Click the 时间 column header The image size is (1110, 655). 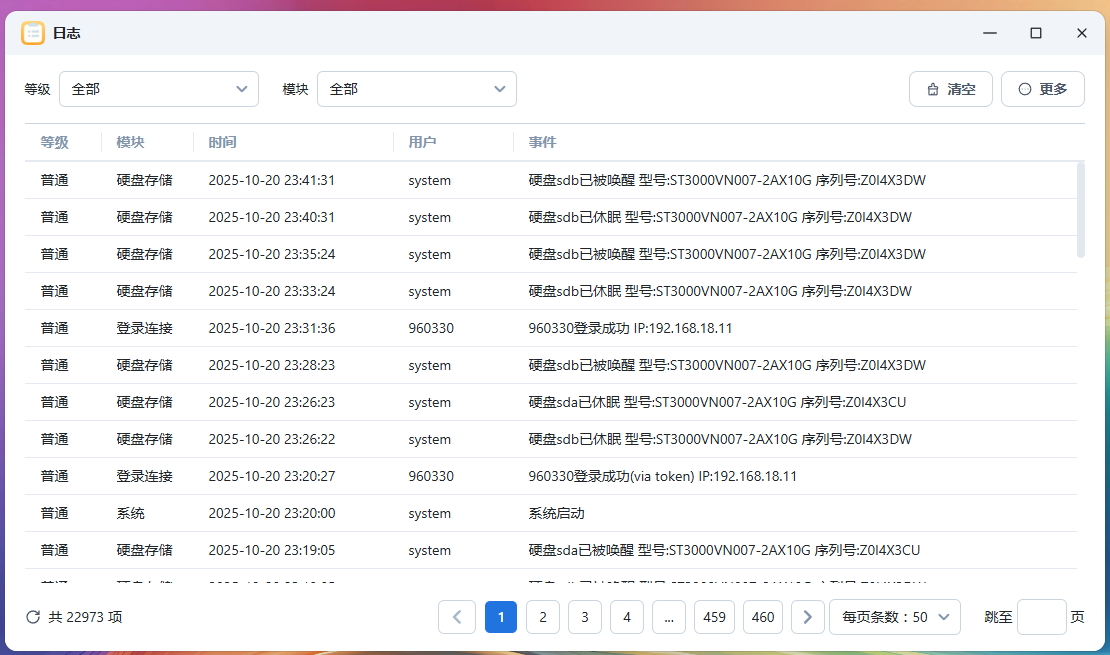pos(223,143)
